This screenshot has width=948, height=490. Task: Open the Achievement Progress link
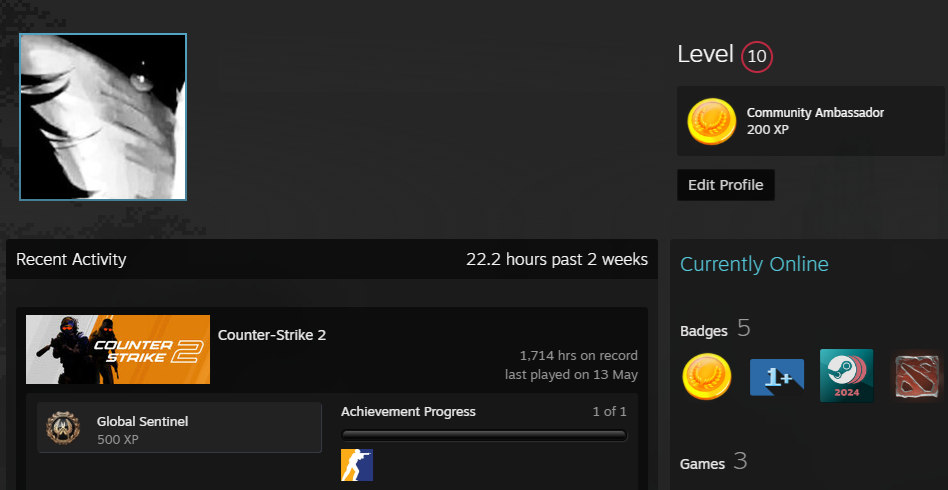[x=408, y=412]
